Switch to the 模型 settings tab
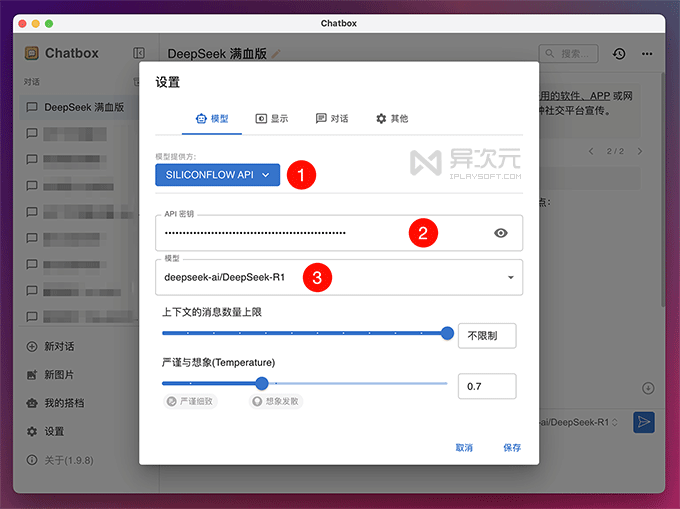This screenshot has height=509, width=680. click(212, 118)
